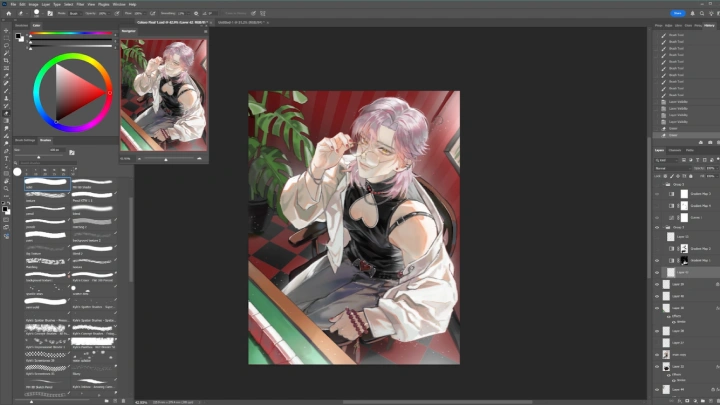720x405 pixels.
Task: Filter layers for pixel layers icon
Action: click(x=684, y=160)
